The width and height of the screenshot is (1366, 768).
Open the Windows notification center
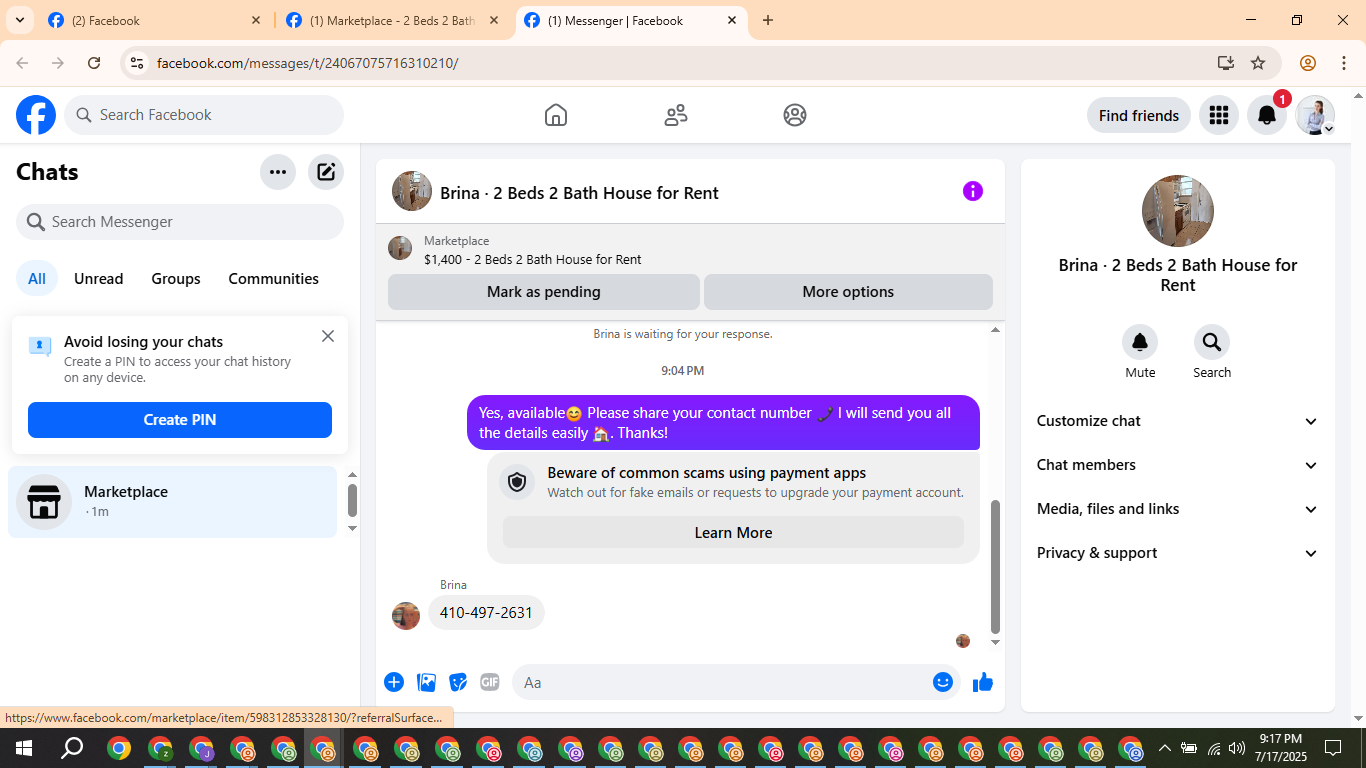(x=1332, y=748)
